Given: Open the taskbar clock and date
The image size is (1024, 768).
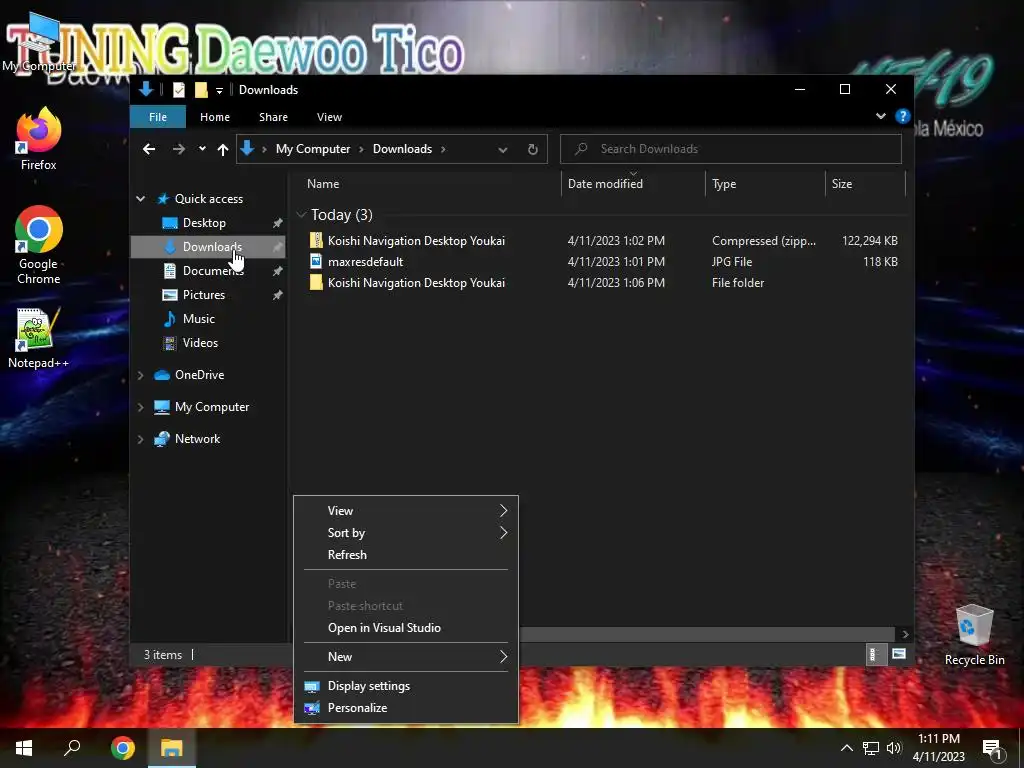Looking at the screenshot, I should (x=938, y=748).
